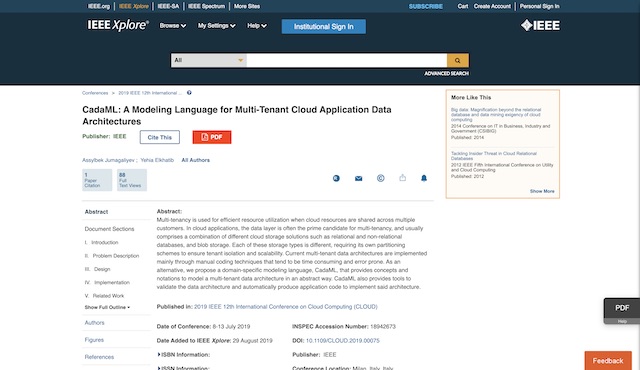Click the Conferences breadcrumb link

pyautogui.click(x=95, y=93)
